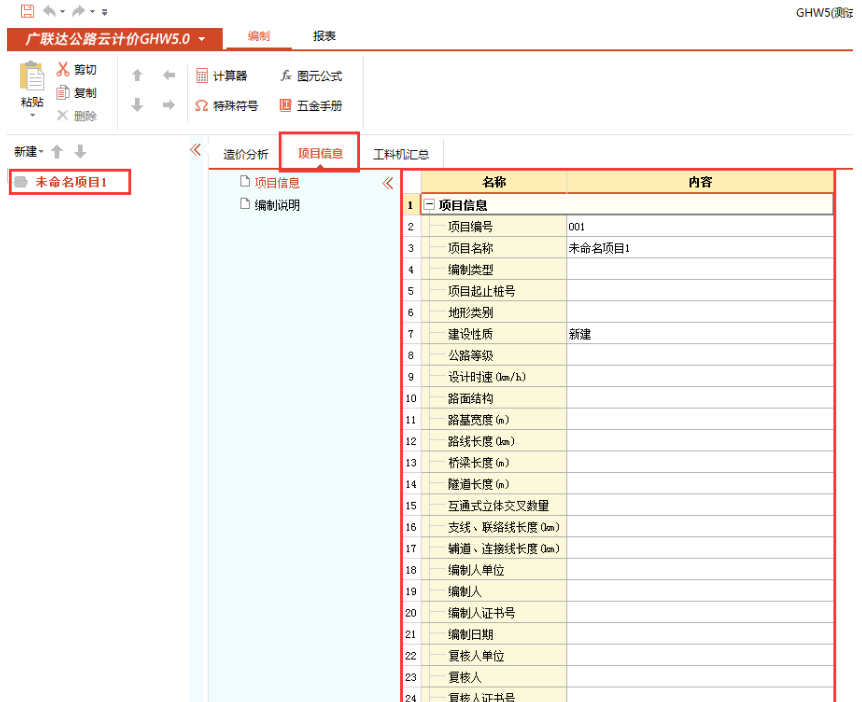Screen dimensions: 862x702
Task: Collapse the 项目信息 group row in table
Action: 429,205
